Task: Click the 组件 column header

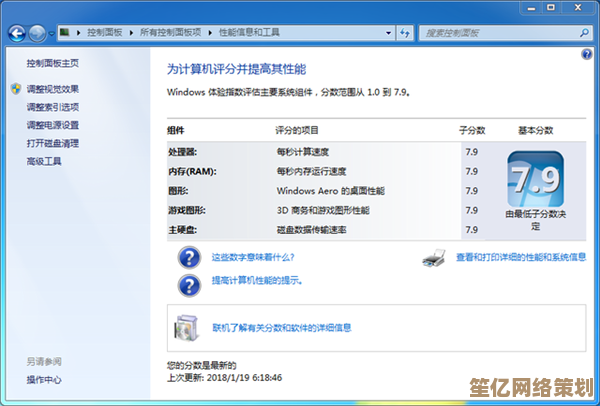Action: tap(176, 130)
